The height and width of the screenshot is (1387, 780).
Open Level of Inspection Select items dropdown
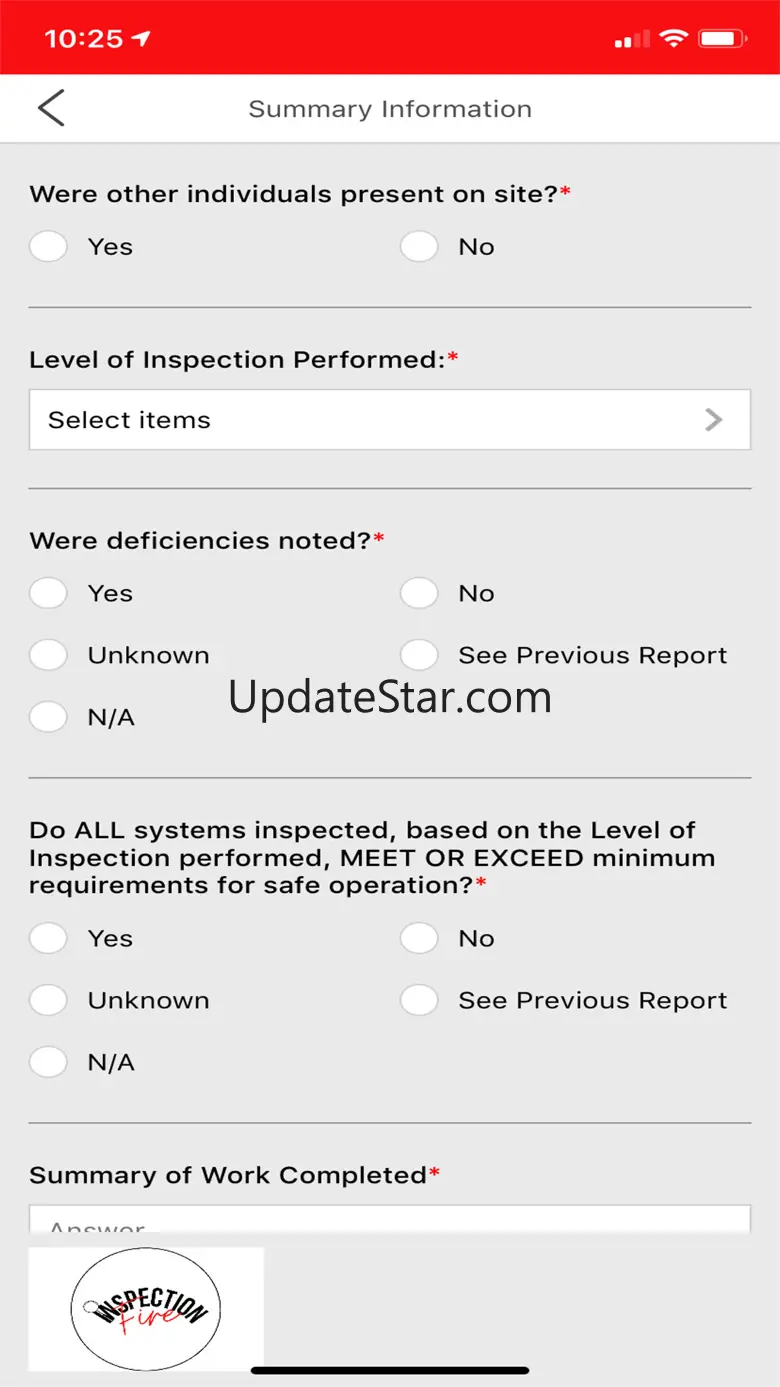point(389,420)
